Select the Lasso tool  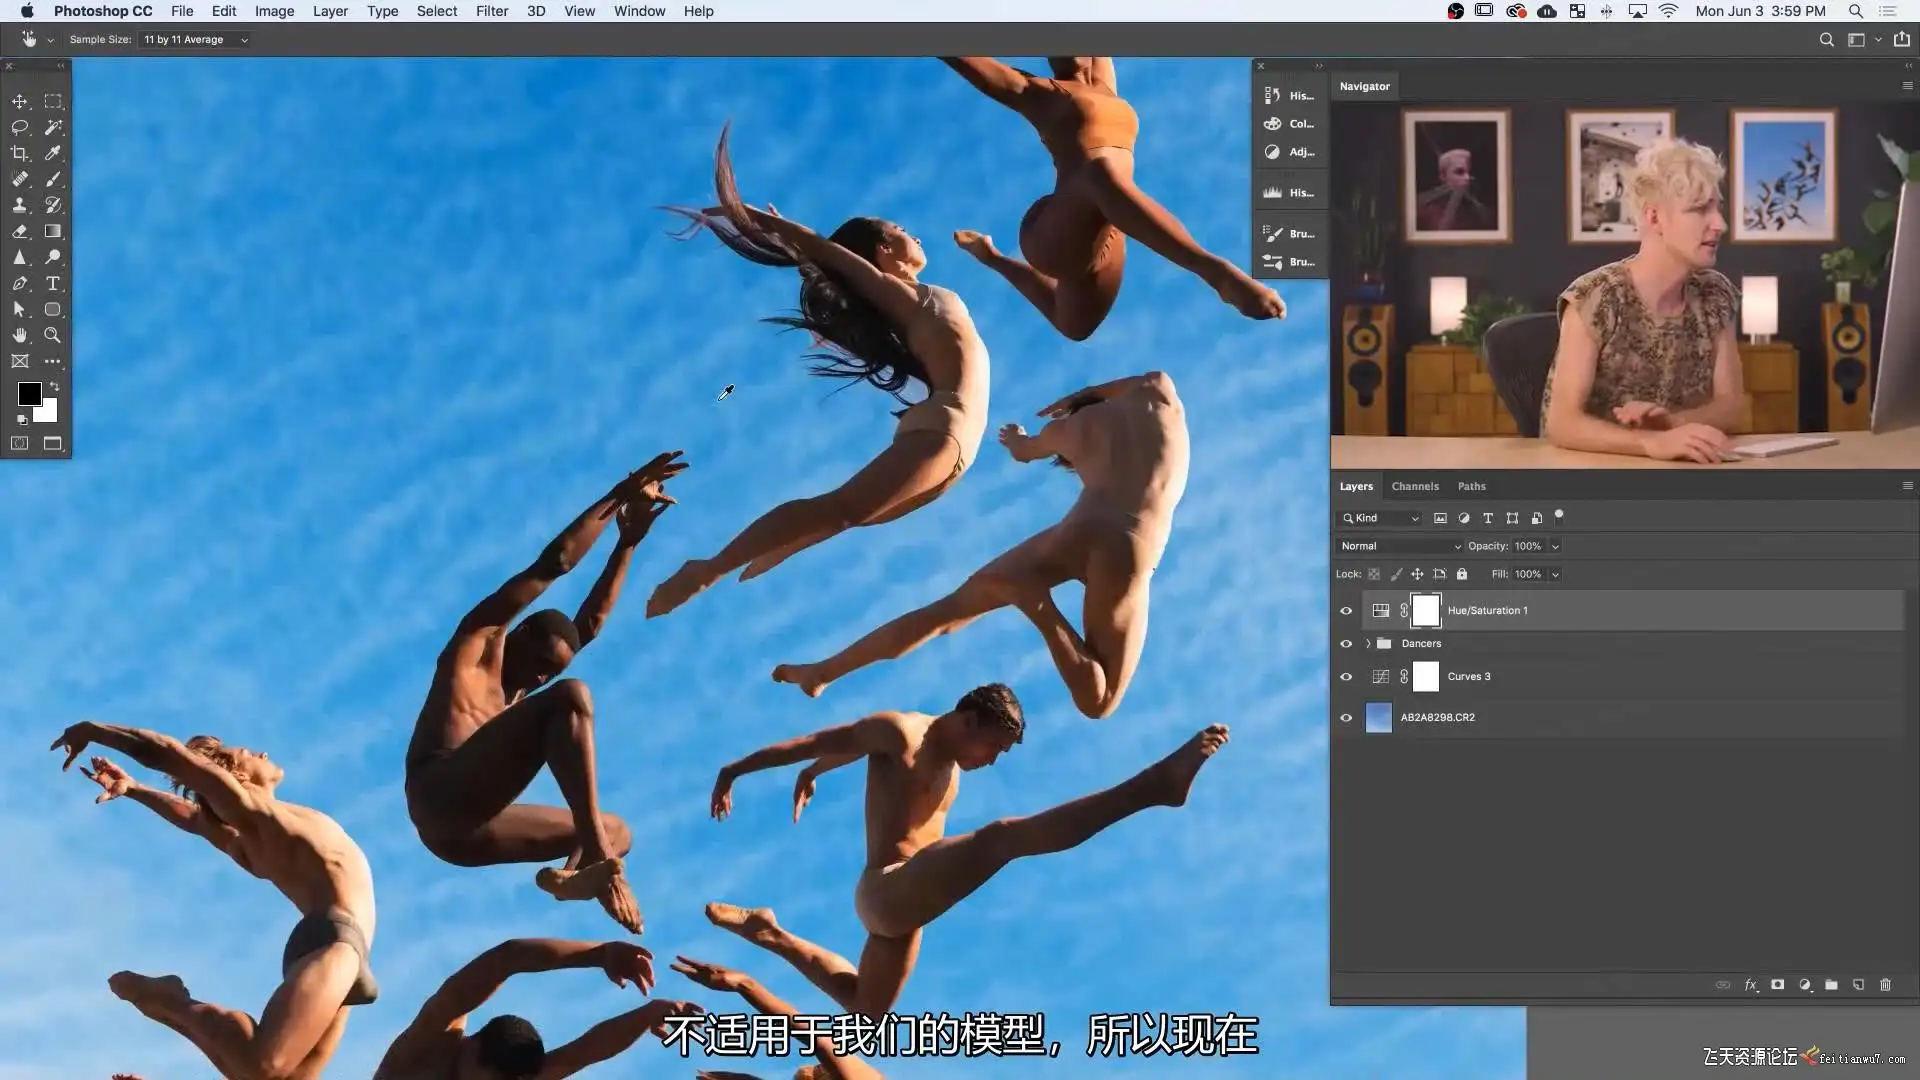(x=19, y=127)
